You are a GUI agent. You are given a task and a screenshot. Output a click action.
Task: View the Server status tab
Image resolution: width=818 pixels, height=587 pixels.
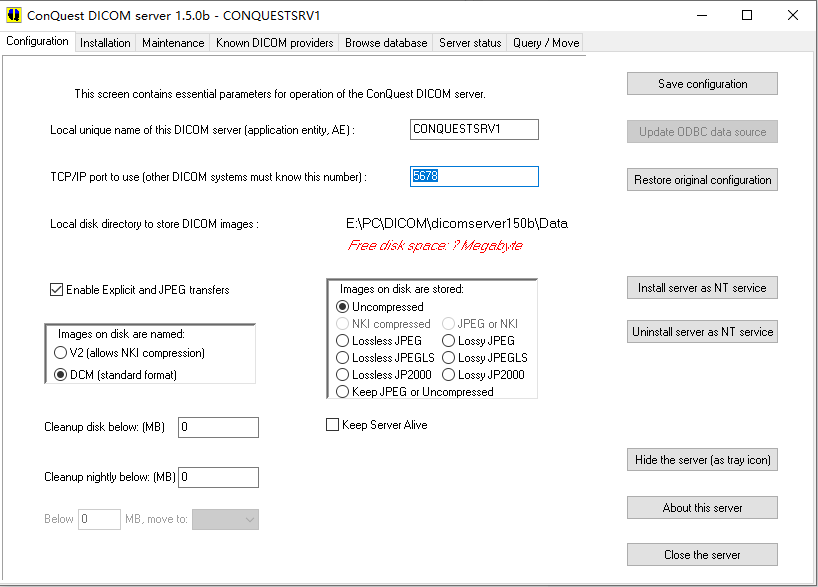coord(470,43)
